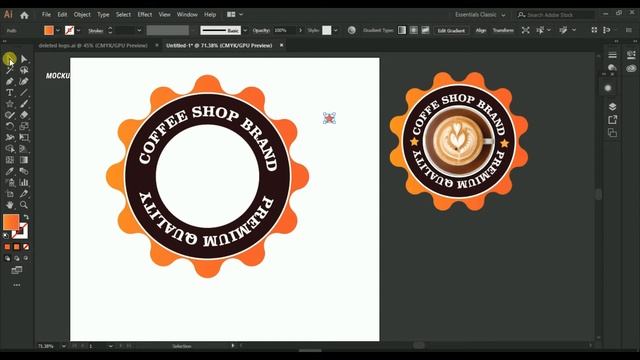Open zoom level dropdown in status bar
The image size is (640, 360).
64,346
